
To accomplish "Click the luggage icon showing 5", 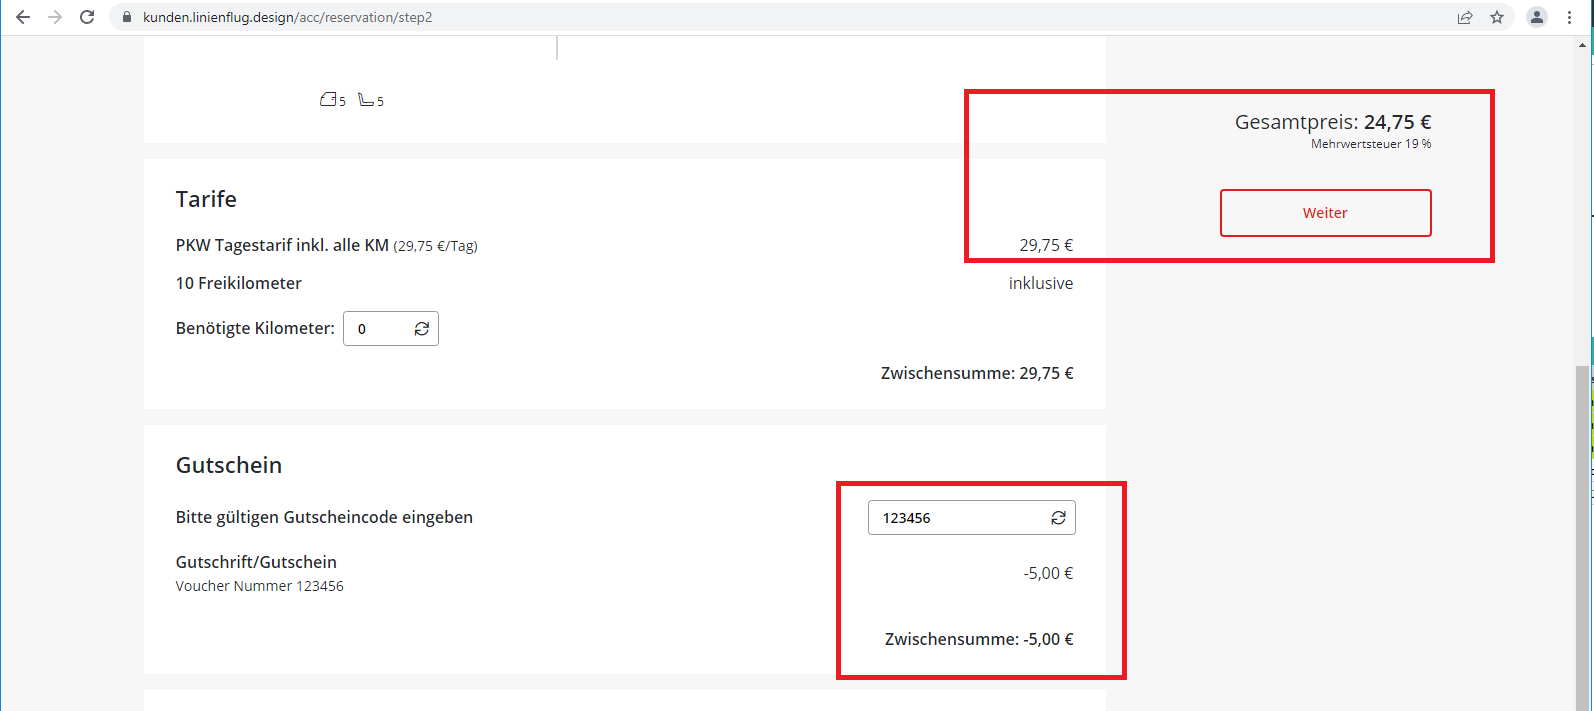I will coord(328,99).
